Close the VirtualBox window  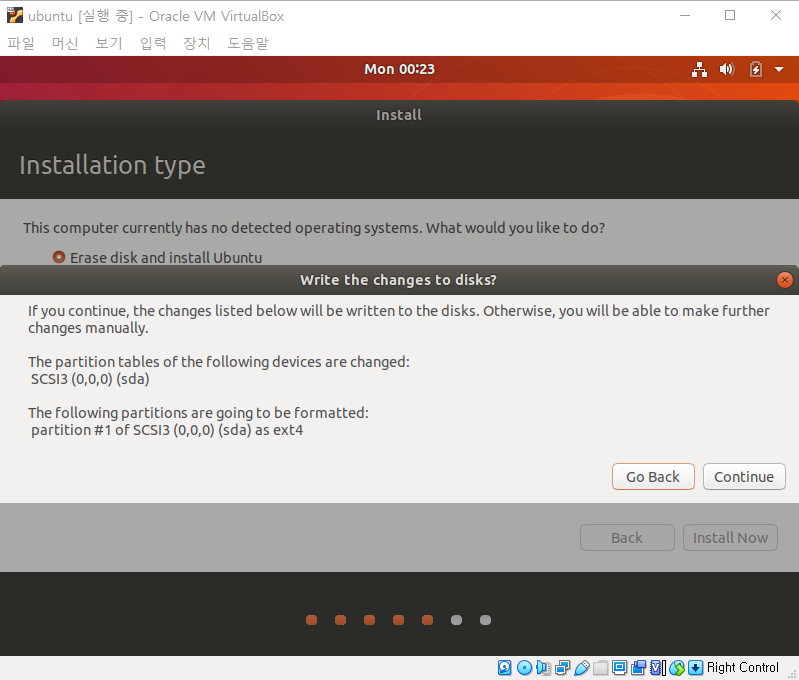(x=776, y=16)
